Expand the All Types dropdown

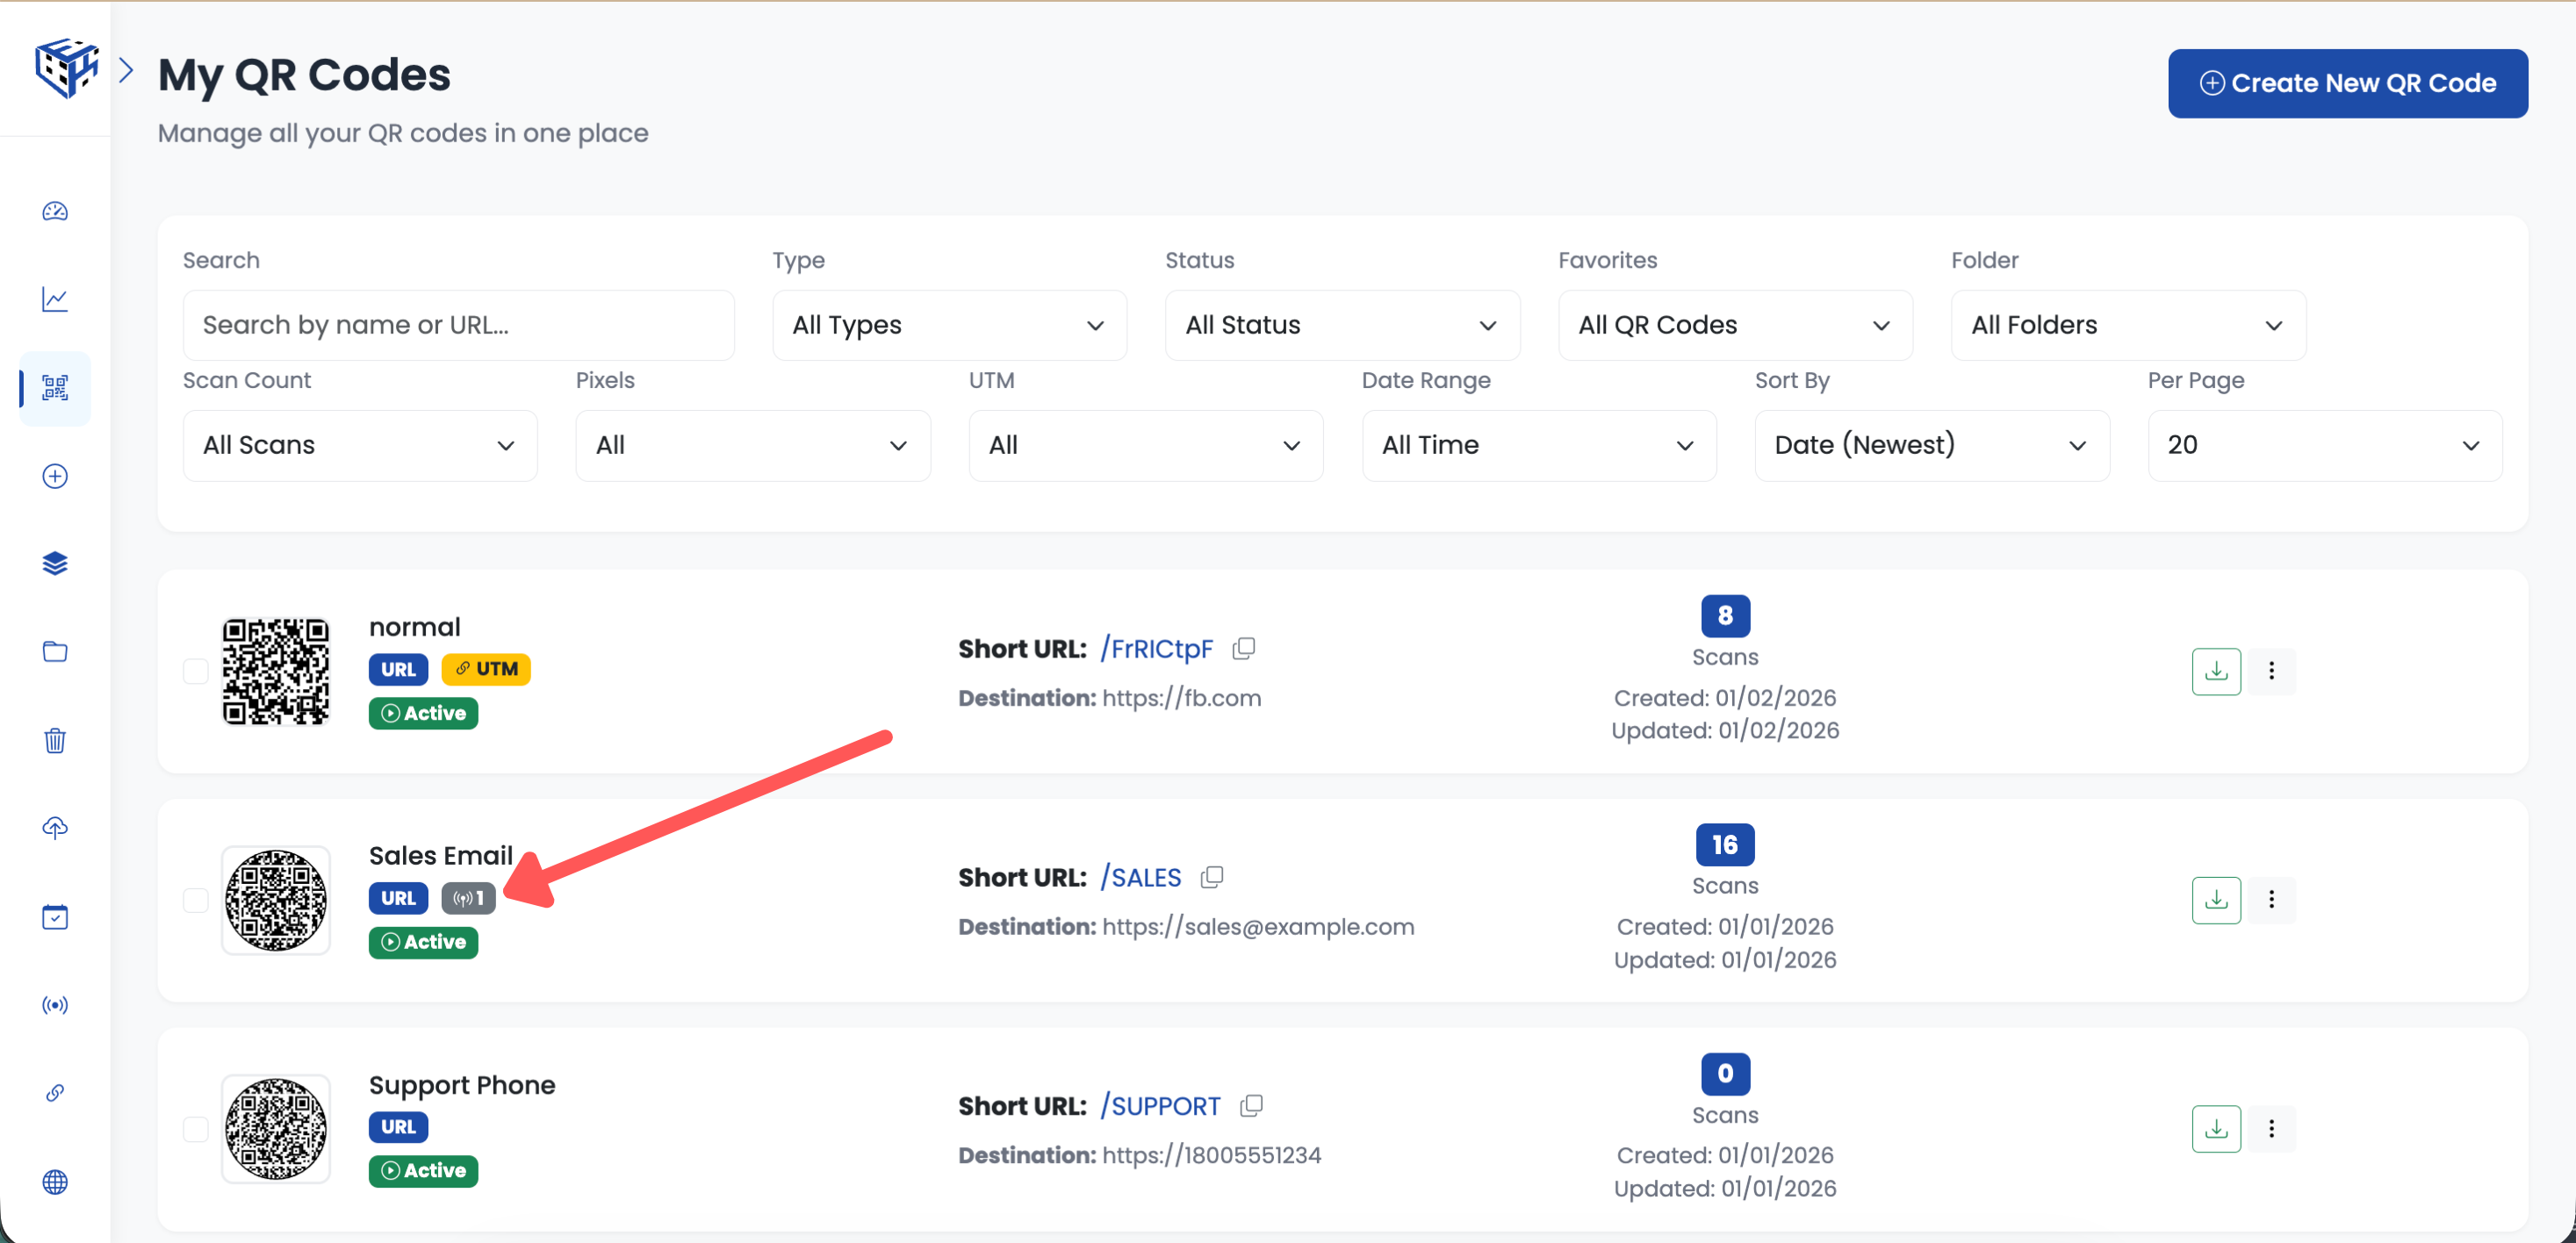coord(948,325)
